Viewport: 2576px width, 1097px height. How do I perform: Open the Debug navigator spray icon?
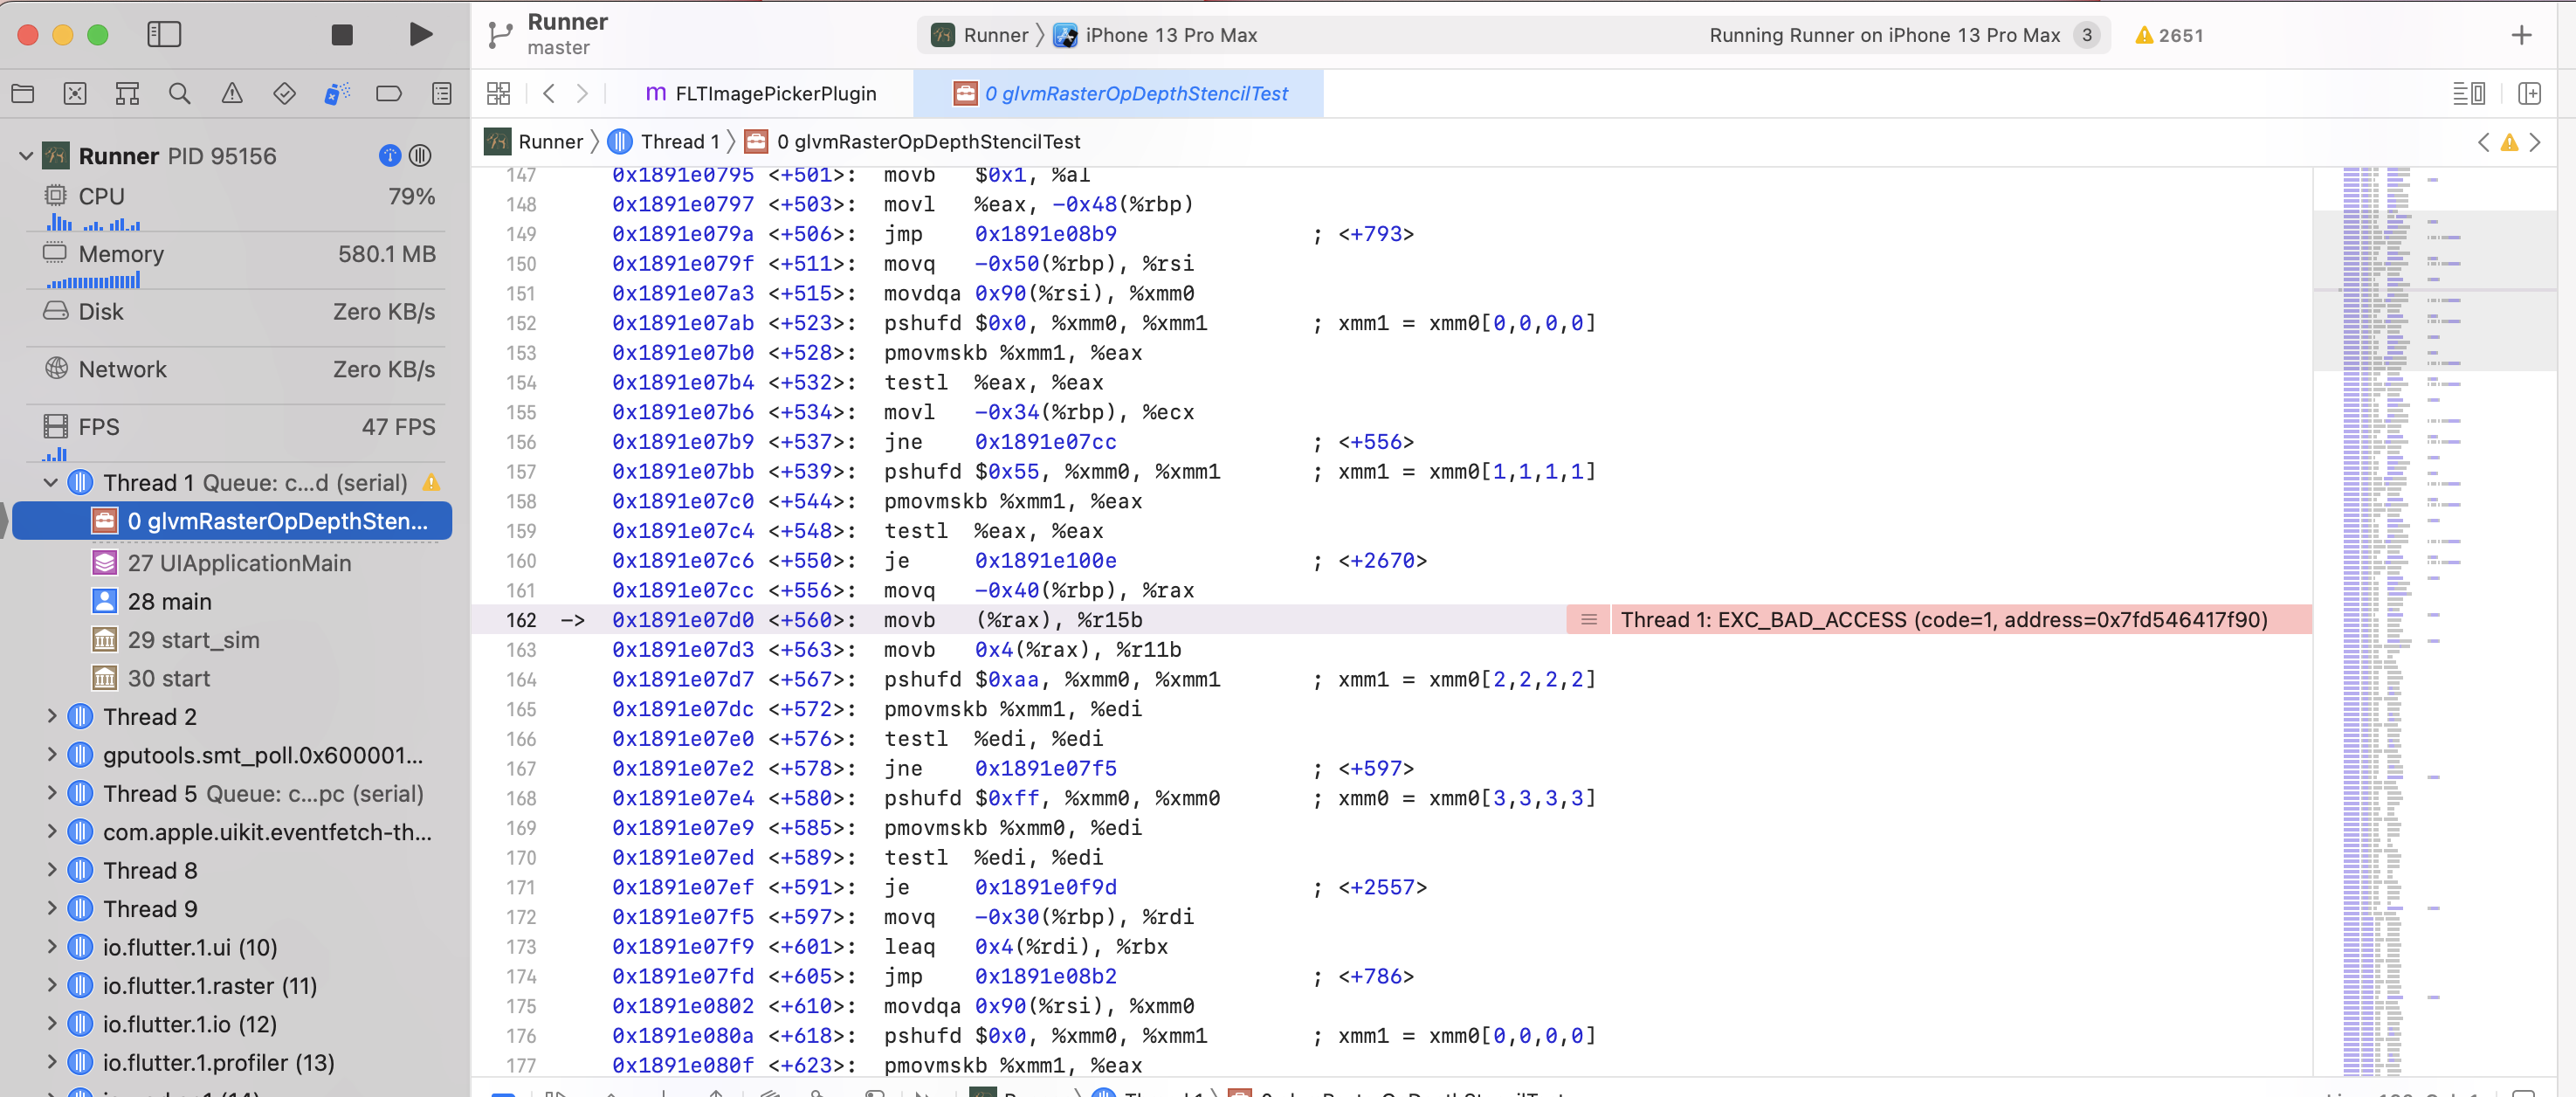(336, 93)
